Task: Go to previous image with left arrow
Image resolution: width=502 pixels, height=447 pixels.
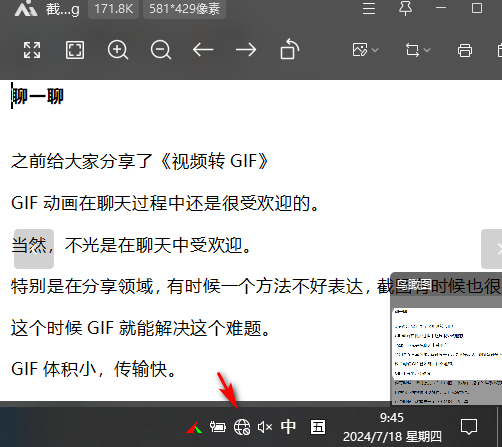Action: 203,50
